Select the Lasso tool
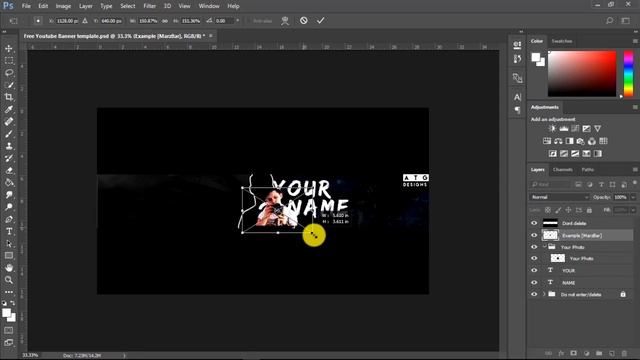The image size is (640, 360). click(x=9, y=73)
